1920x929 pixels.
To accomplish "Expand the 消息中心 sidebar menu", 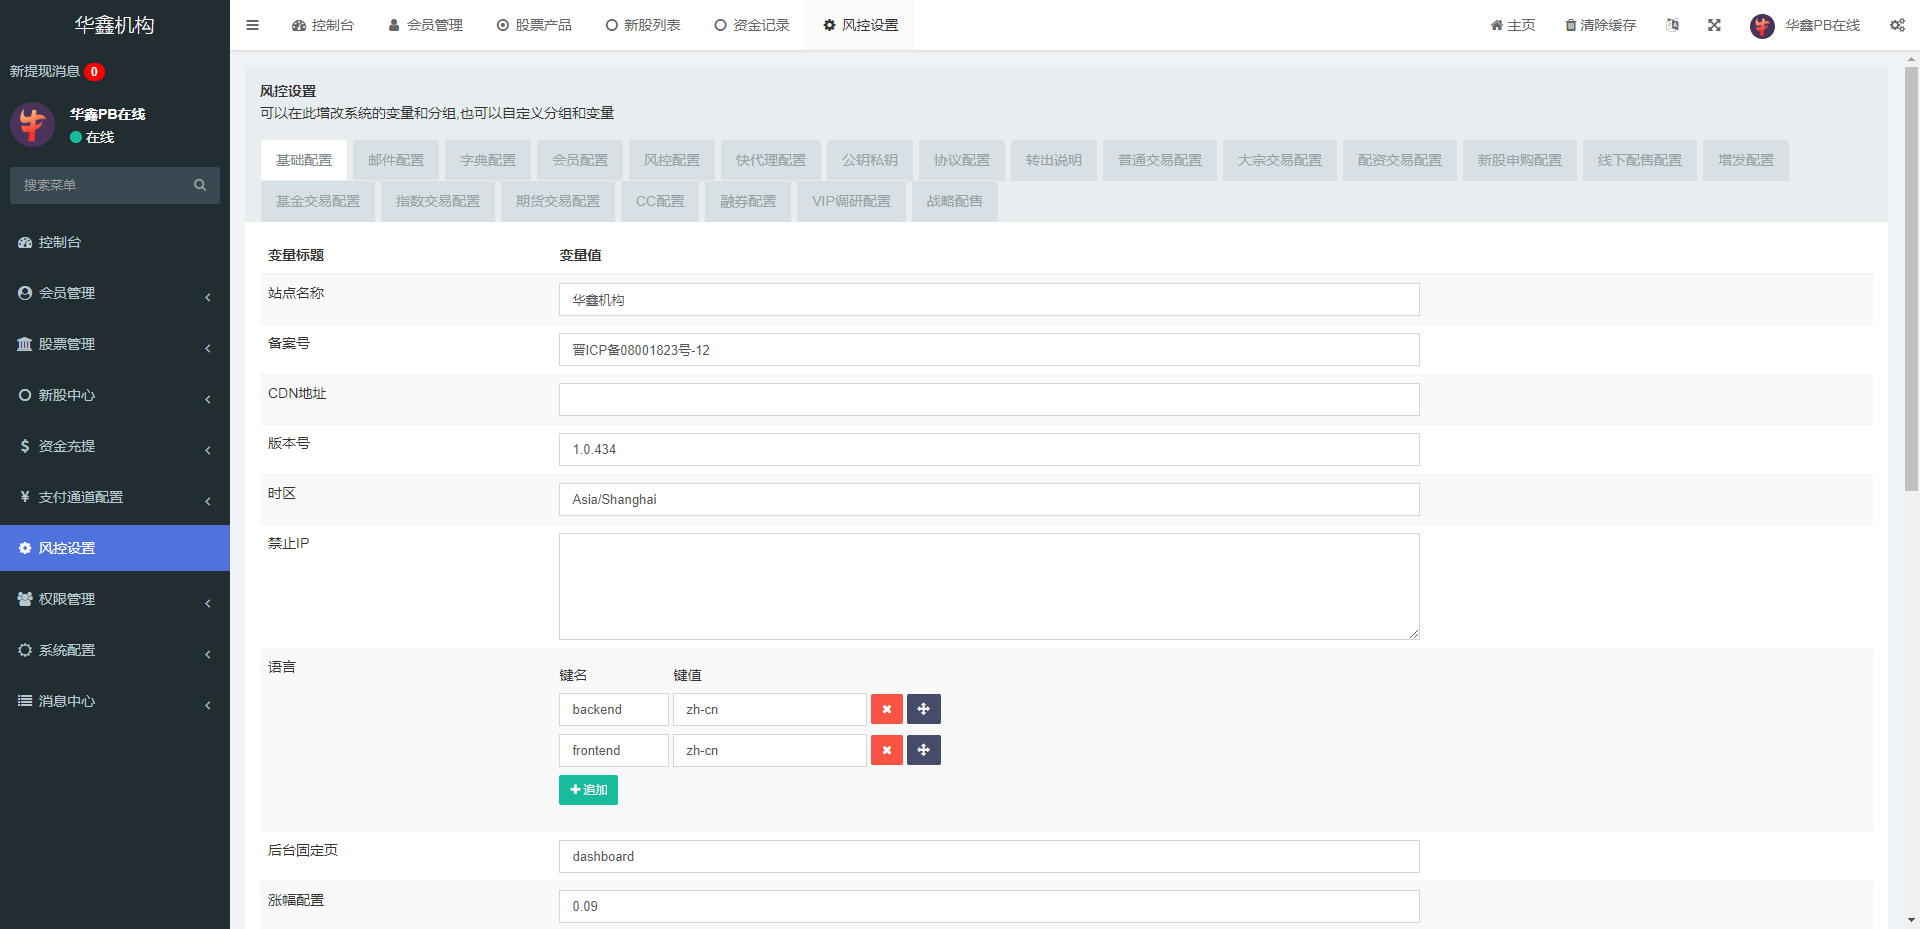I will click(115, 701).
